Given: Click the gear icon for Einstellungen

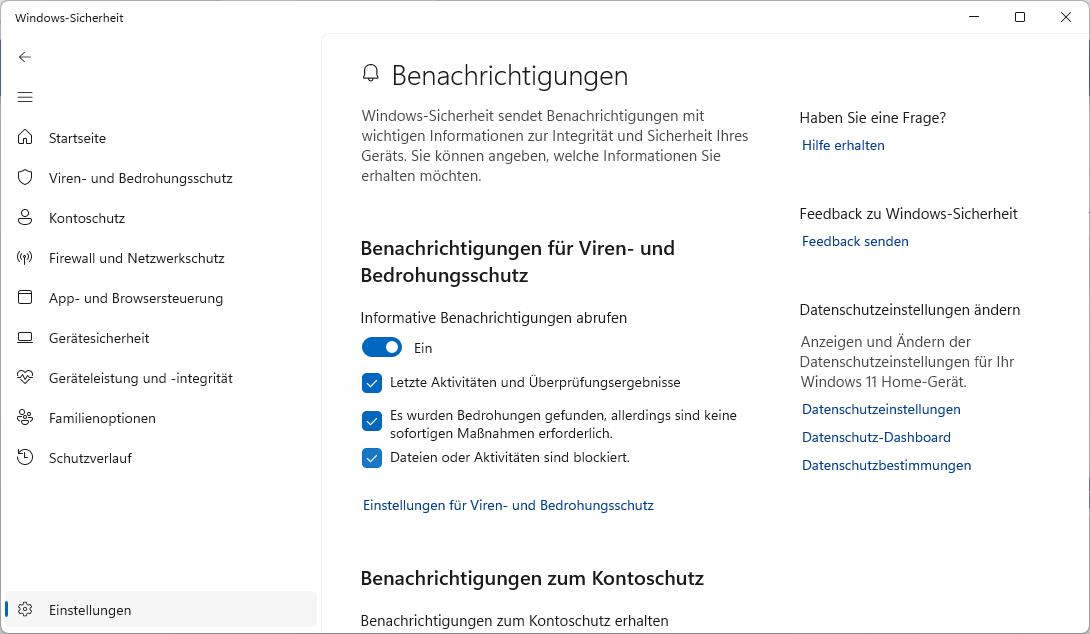Looking at the screenshot, I should (x=25, y=610).
